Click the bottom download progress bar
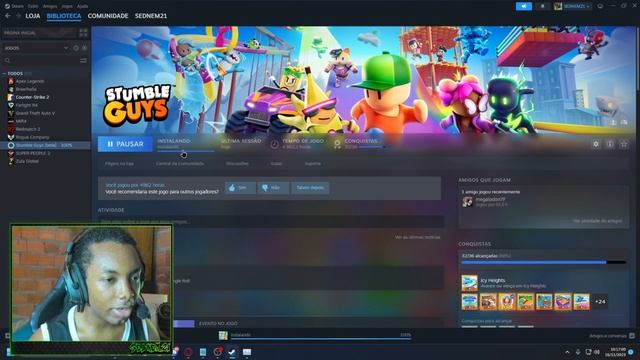 coord(321,339)
